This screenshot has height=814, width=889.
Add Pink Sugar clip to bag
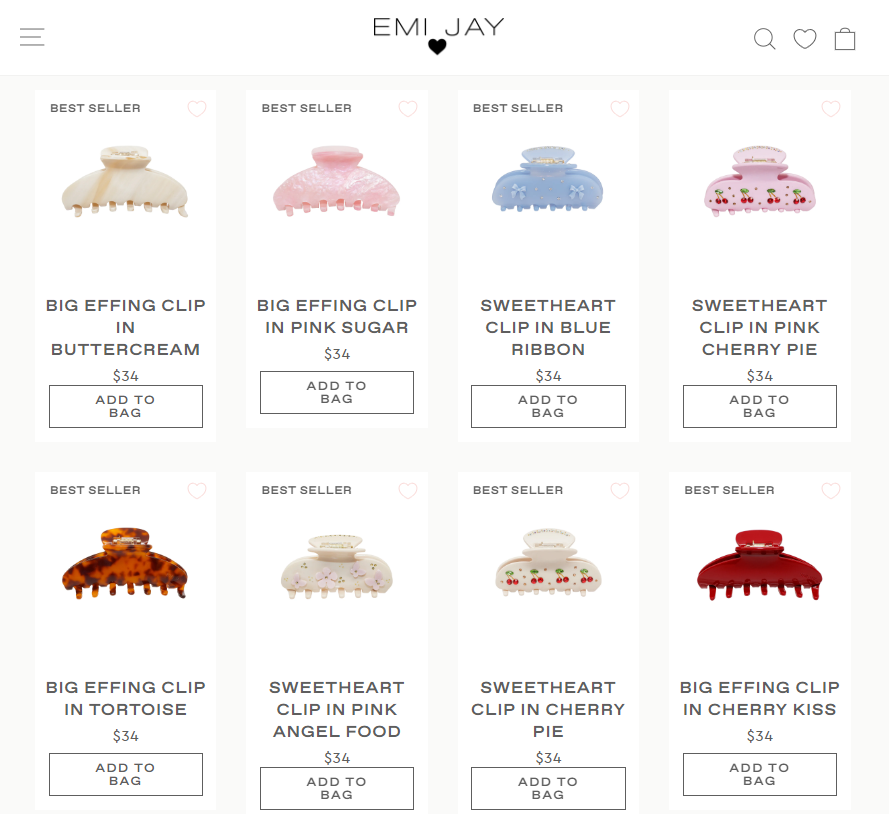point(337,392)
